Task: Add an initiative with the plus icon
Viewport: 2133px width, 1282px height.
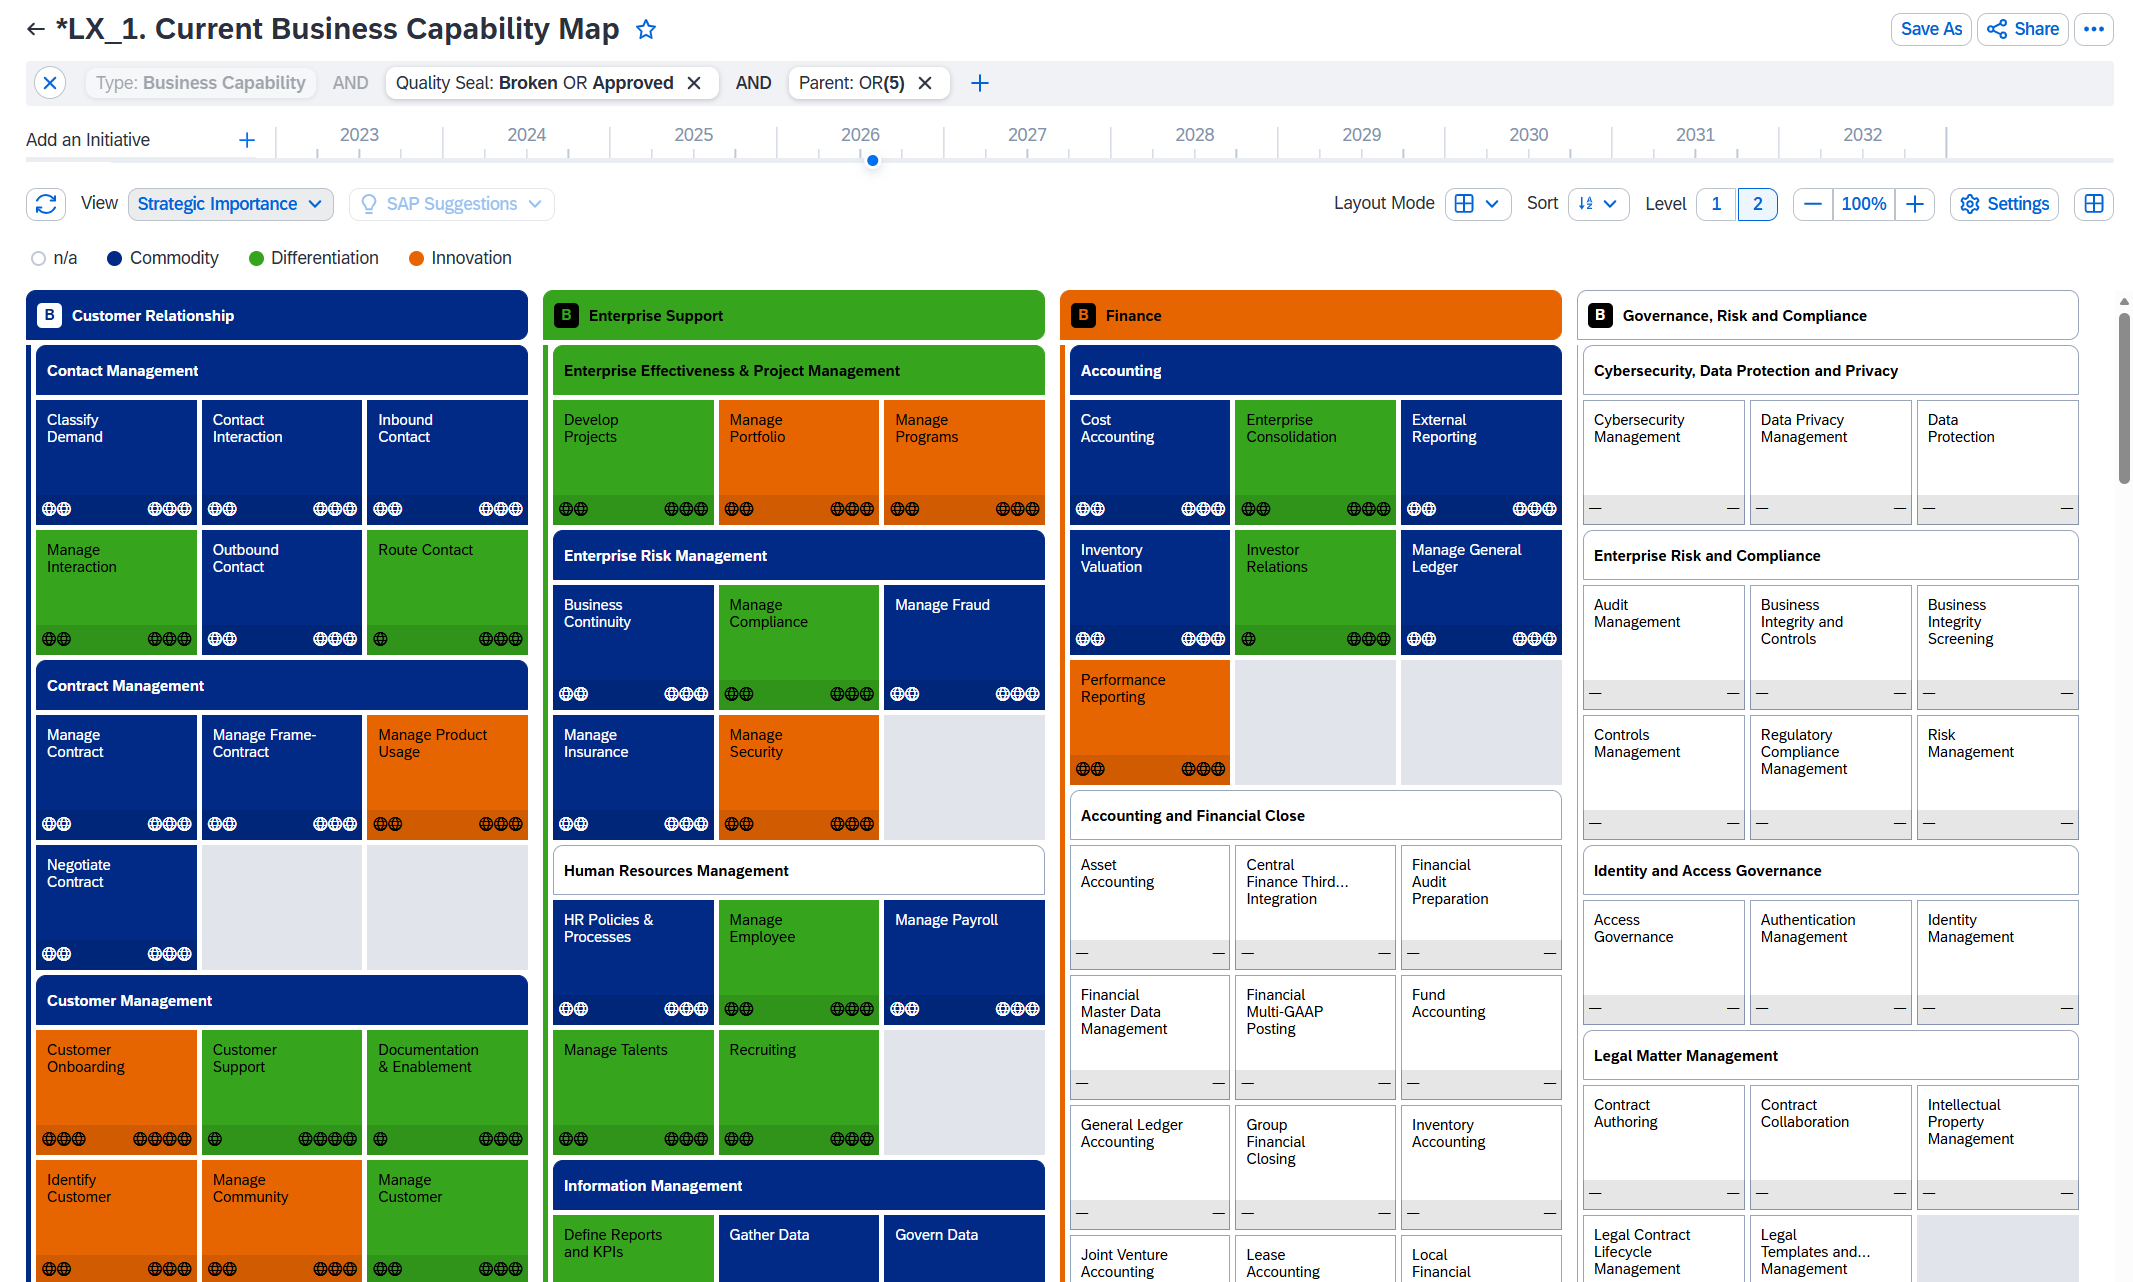Action: coord(247,140)
